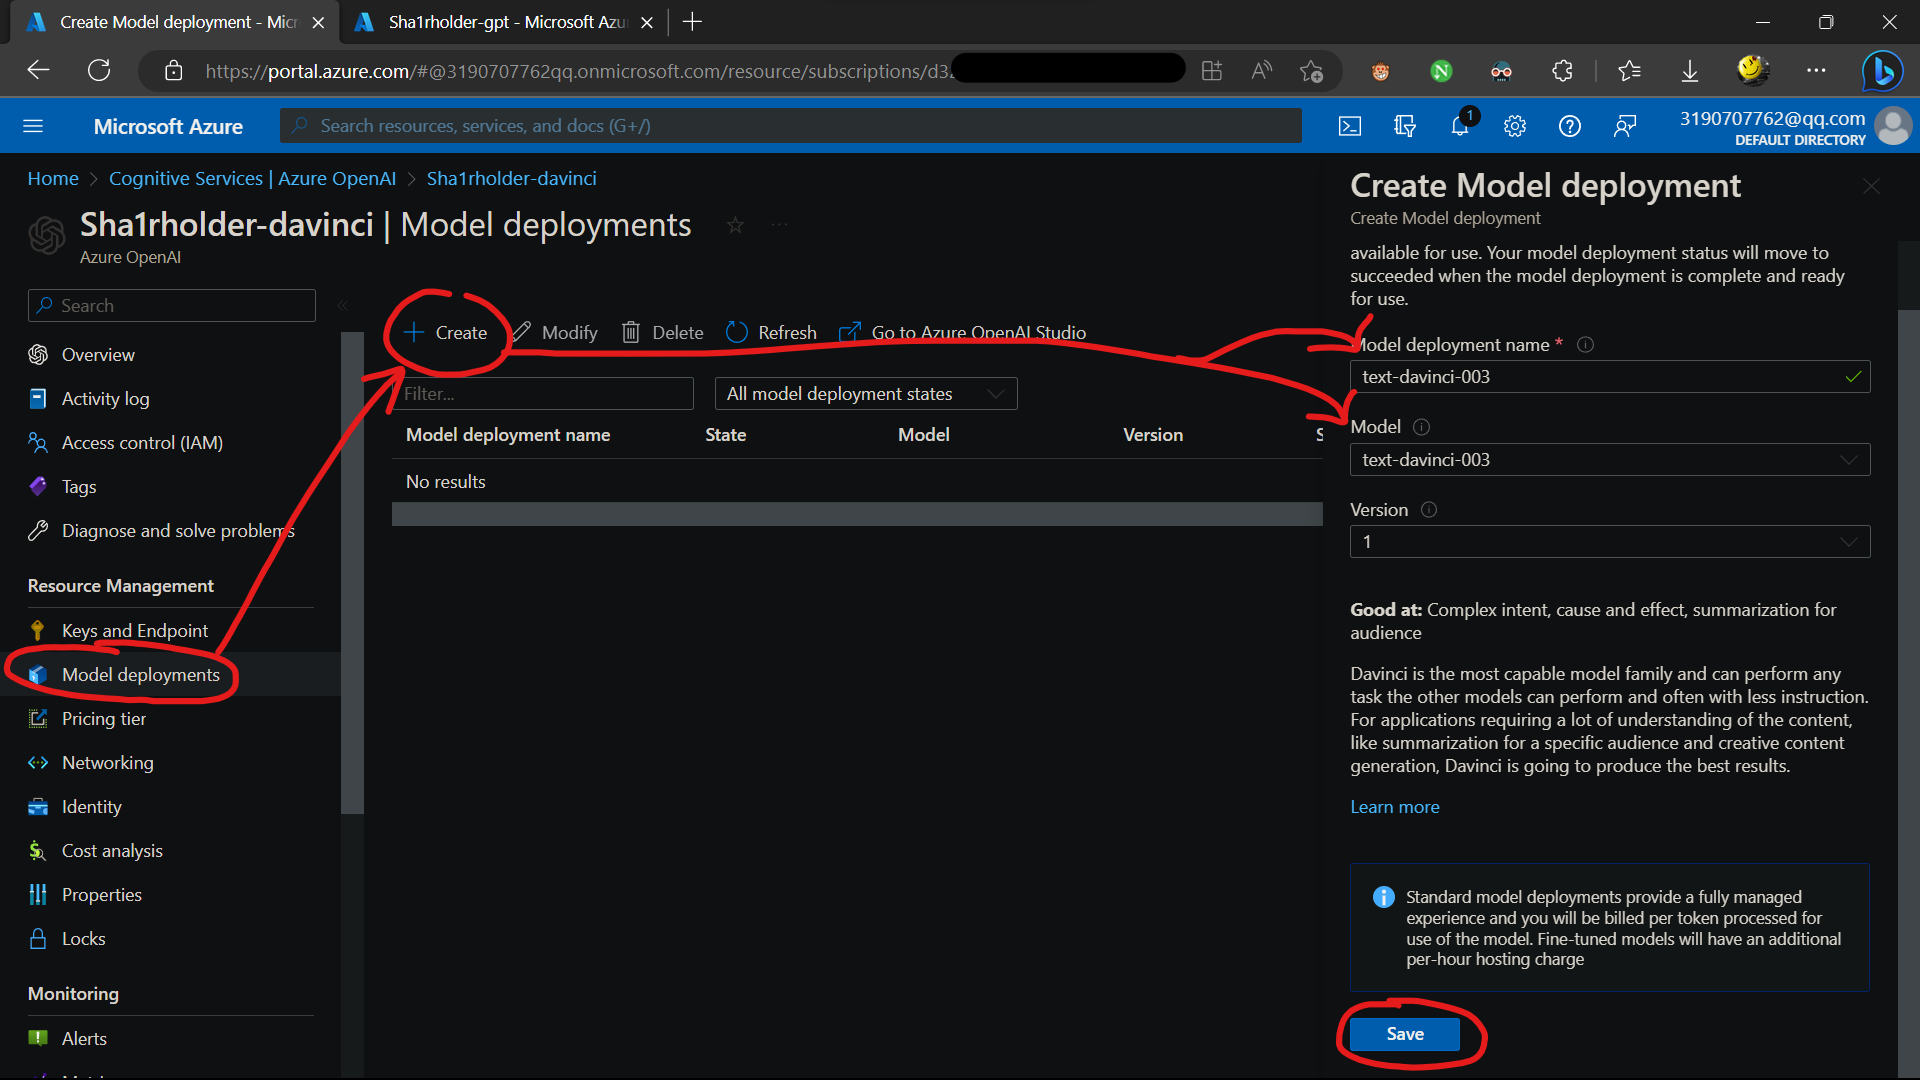
Task: Click the Refresh deployments icon
Action: coord(737,332)
